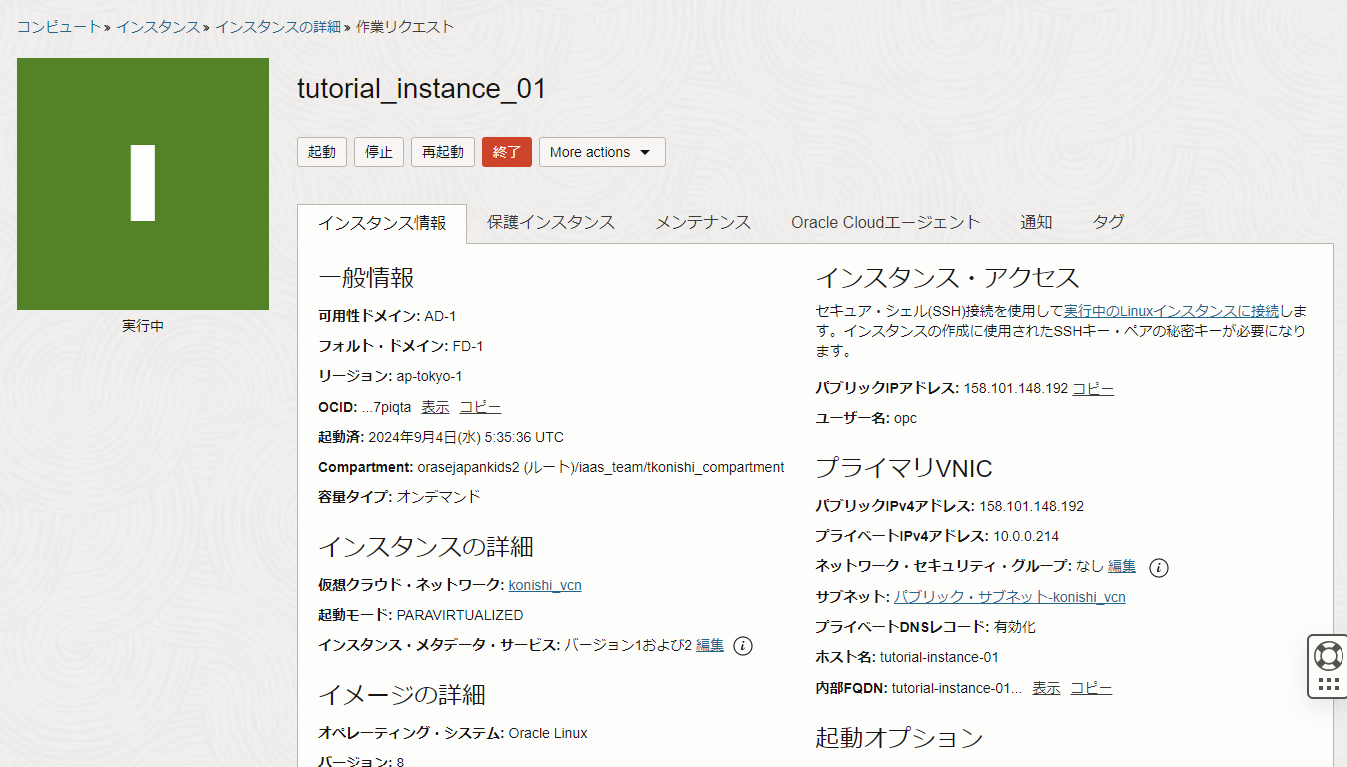Viewport: 1347px width, 767px height.
Task: Click 終了 to terminate the instance
Action: [506, 151]
